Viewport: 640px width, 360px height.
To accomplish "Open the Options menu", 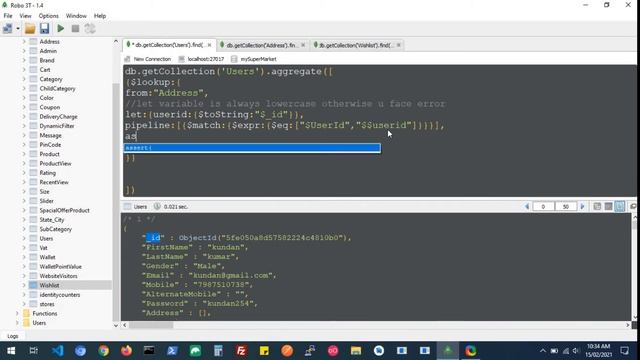I will tap(49, 16).
